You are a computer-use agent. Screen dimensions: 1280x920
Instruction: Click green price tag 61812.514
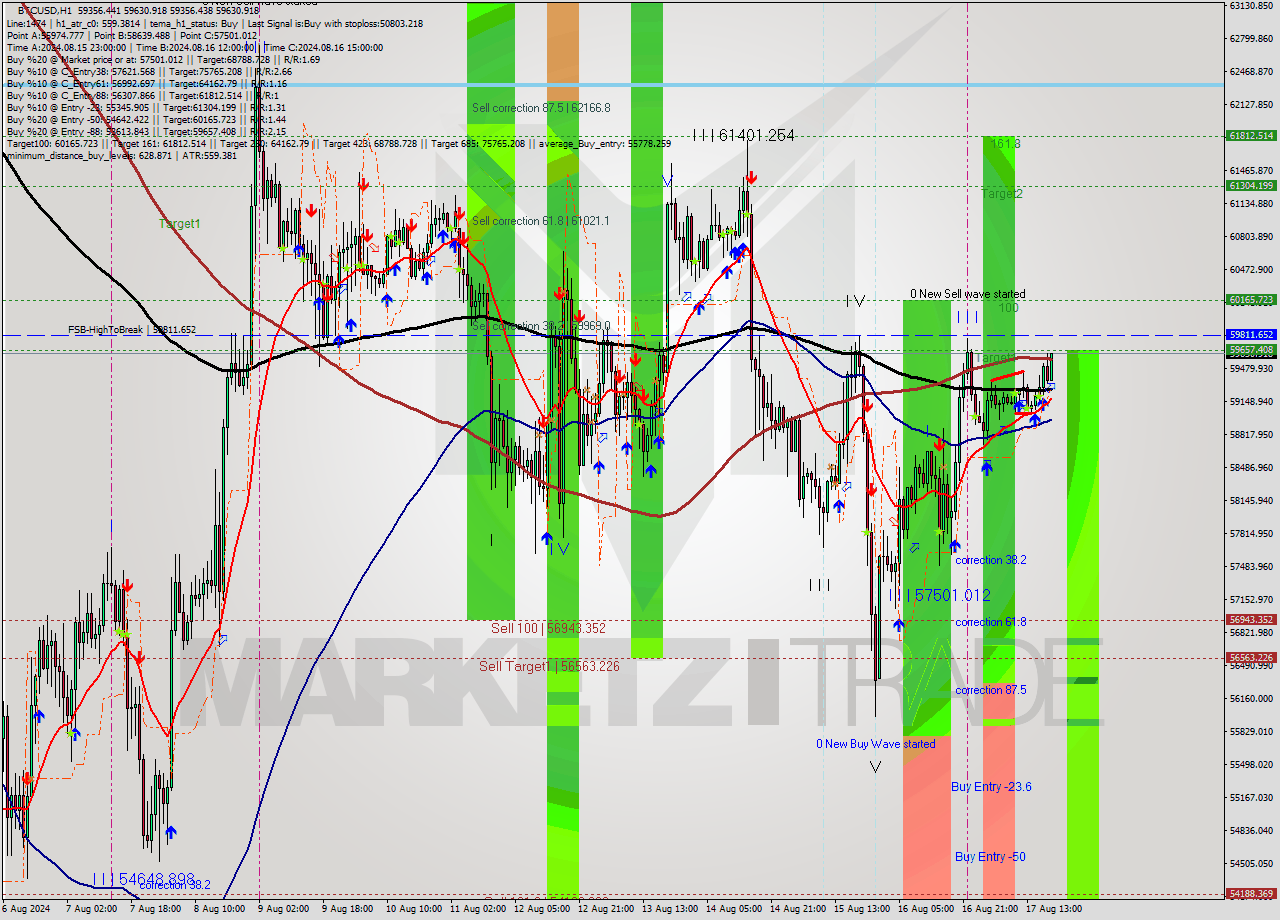pos(1250,136)
